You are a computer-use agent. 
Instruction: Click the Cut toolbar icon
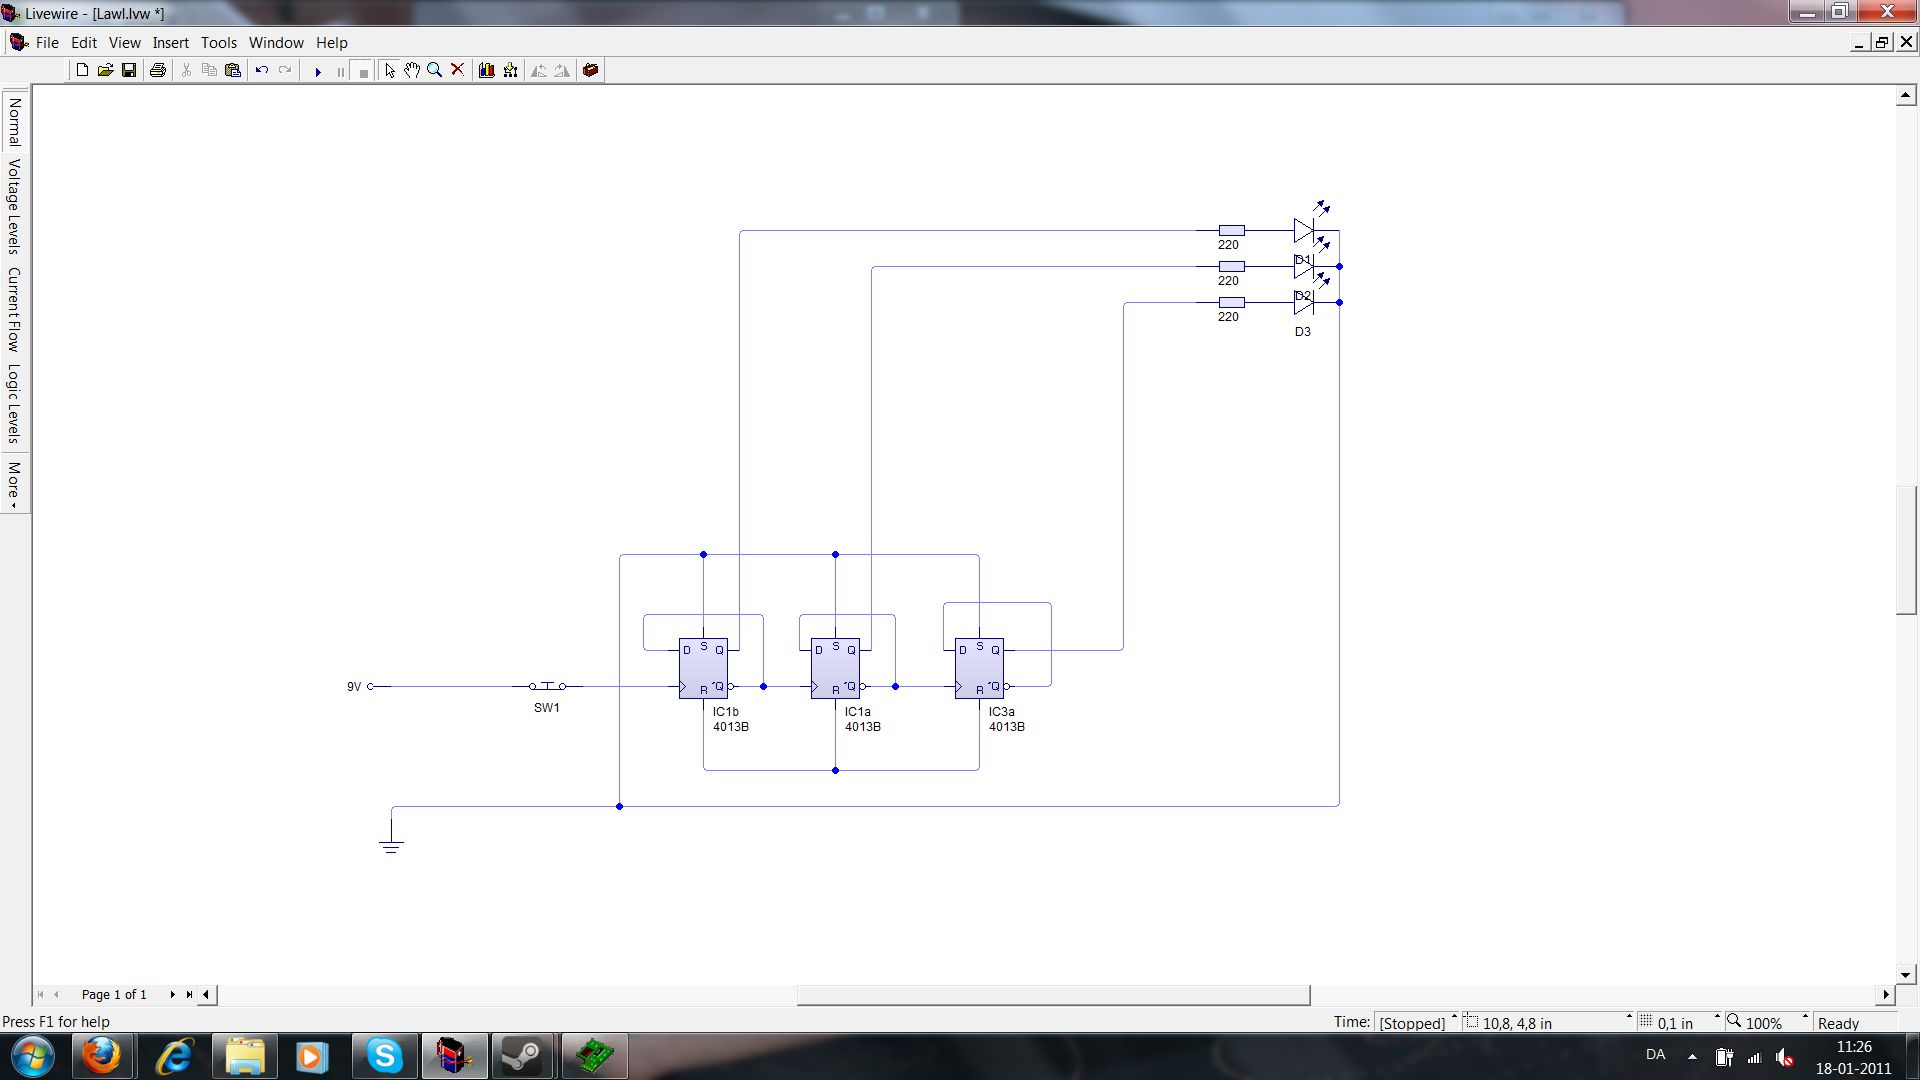point(186,70)
